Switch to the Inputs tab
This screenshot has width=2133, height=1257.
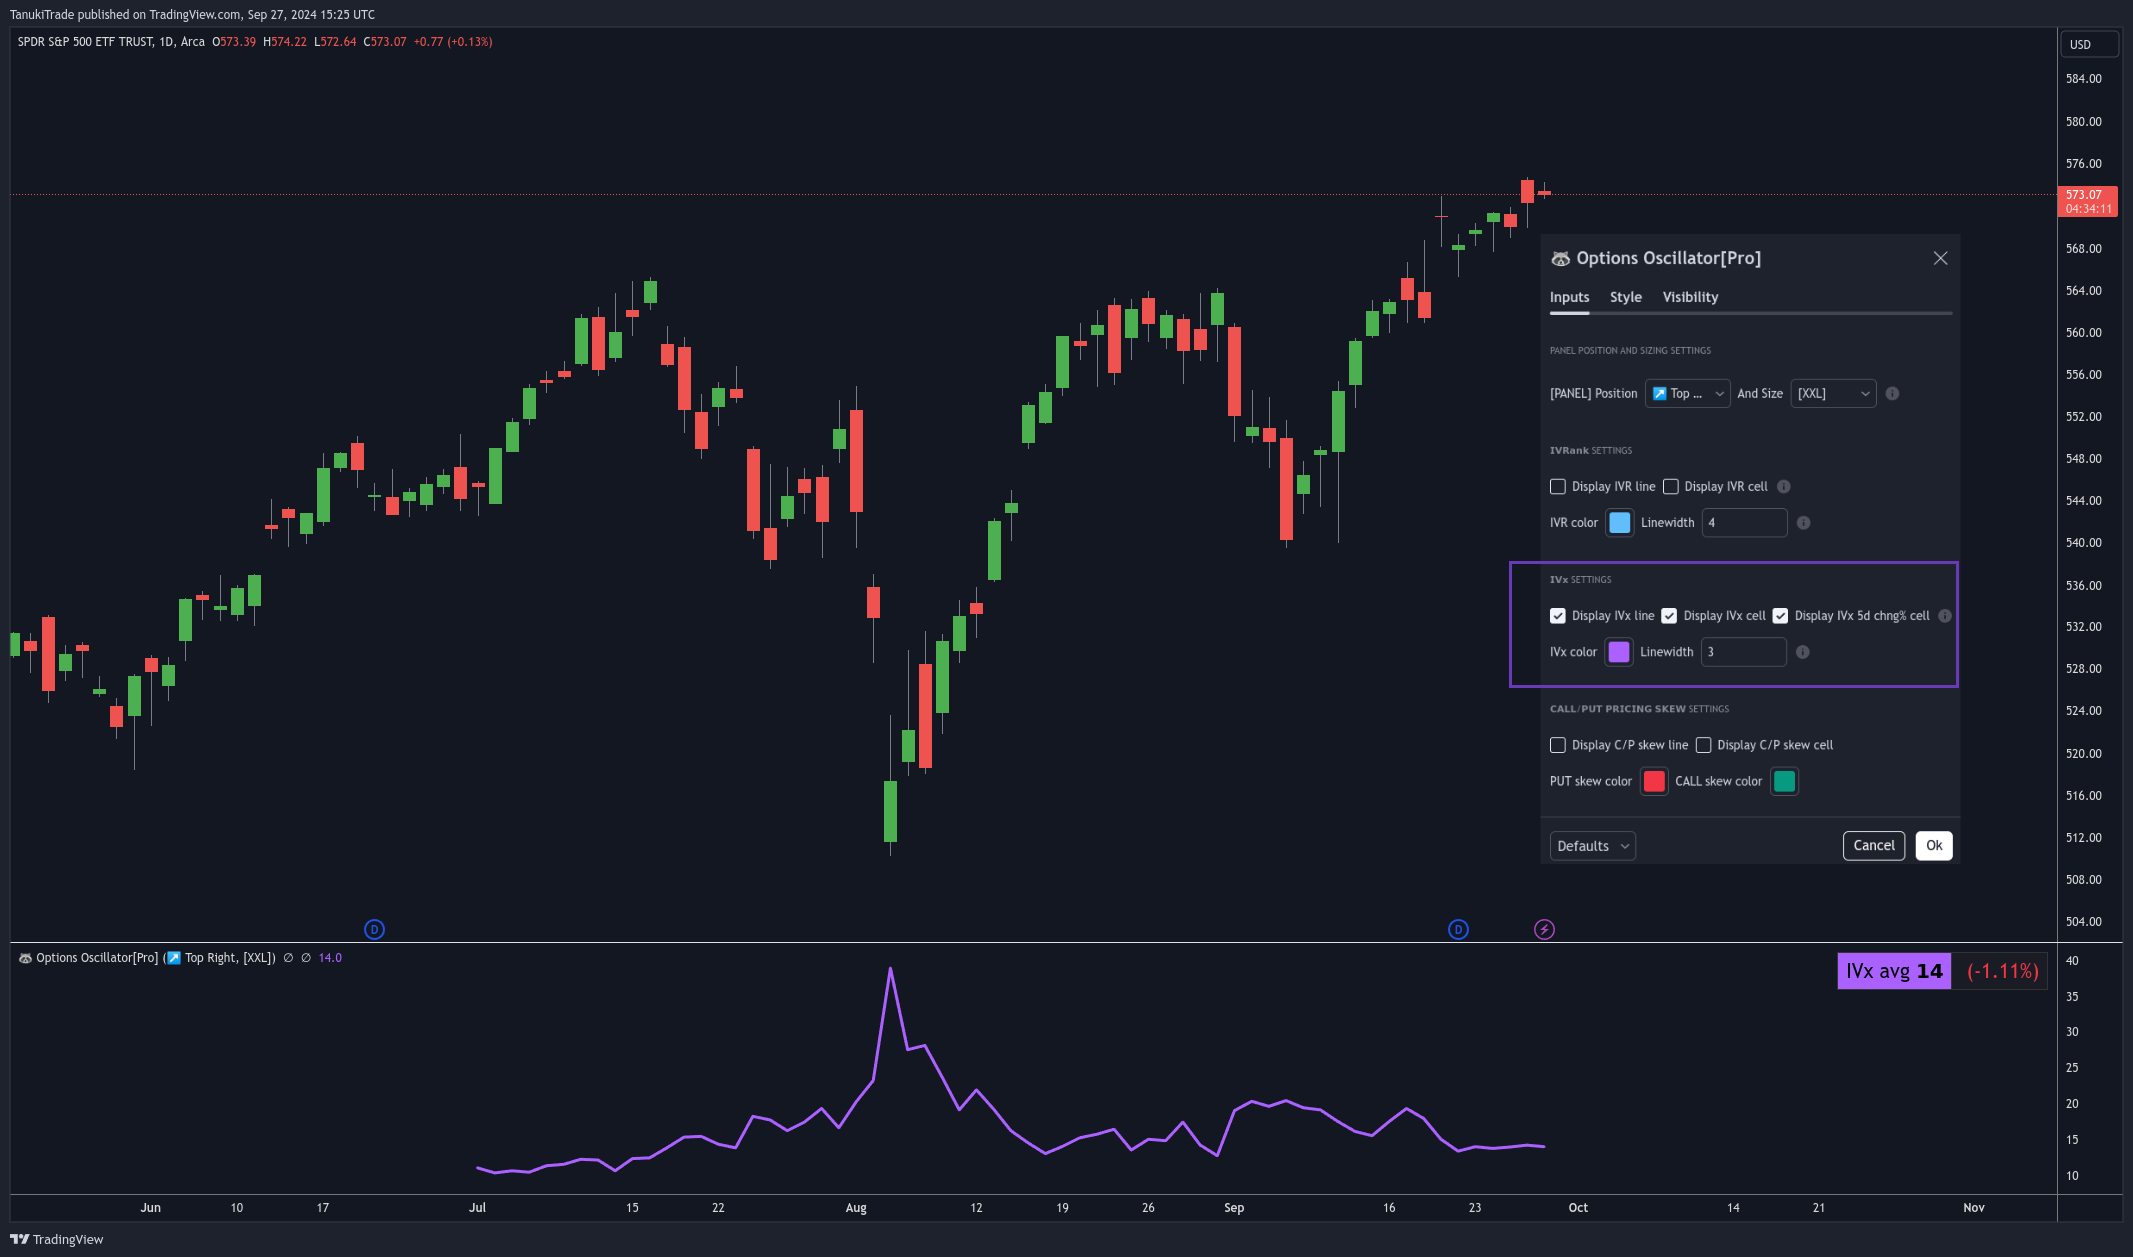coord(1569,297)
